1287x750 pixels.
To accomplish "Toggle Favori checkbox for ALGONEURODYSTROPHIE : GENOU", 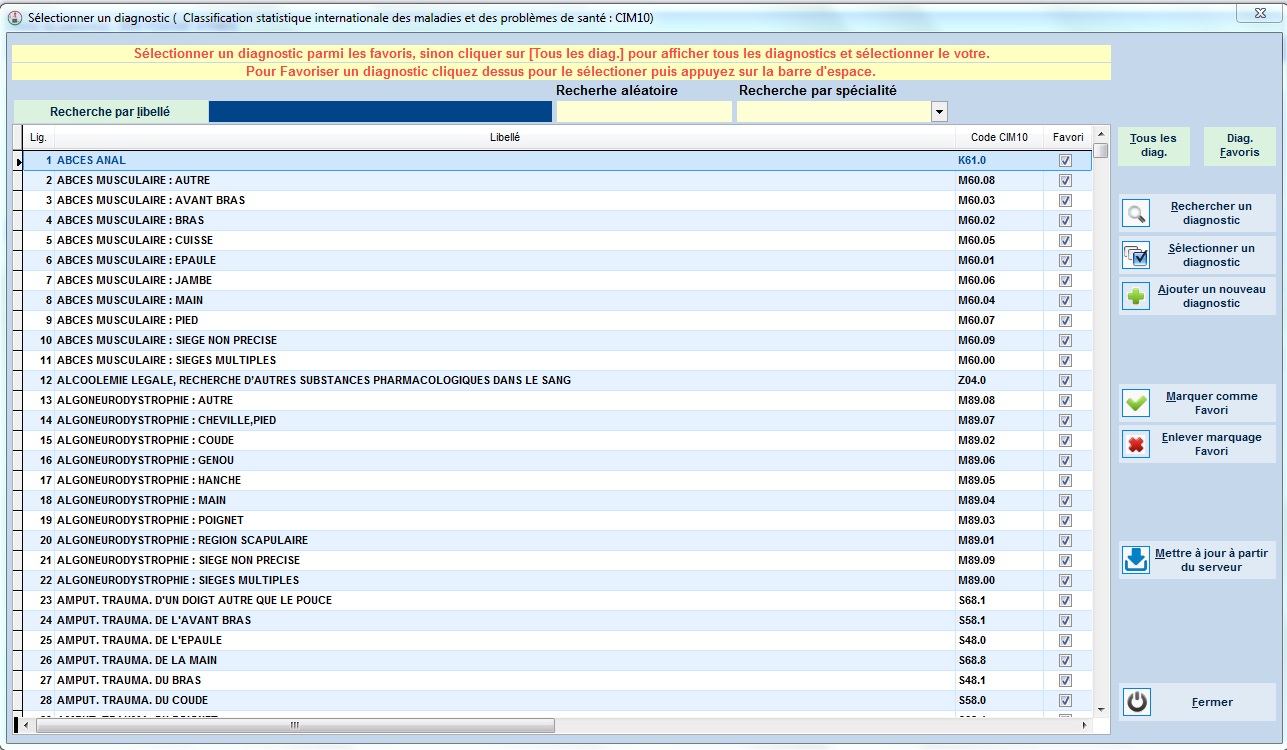I will [x=1065, y=460].
